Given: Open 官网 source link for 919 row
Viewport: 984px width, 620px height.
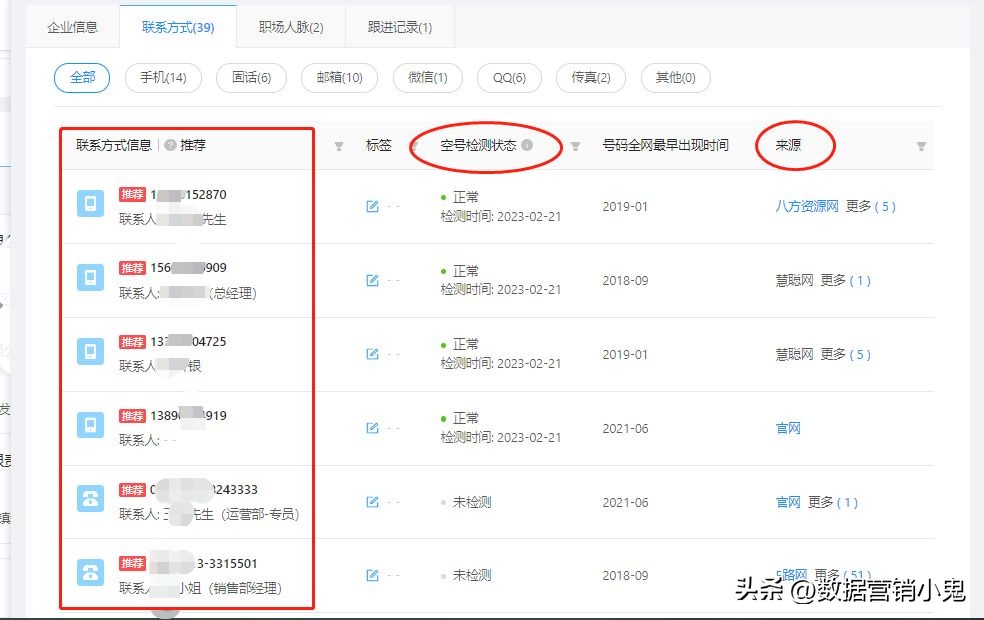Looking at the screenshot, I should click(x=788, y=429).
